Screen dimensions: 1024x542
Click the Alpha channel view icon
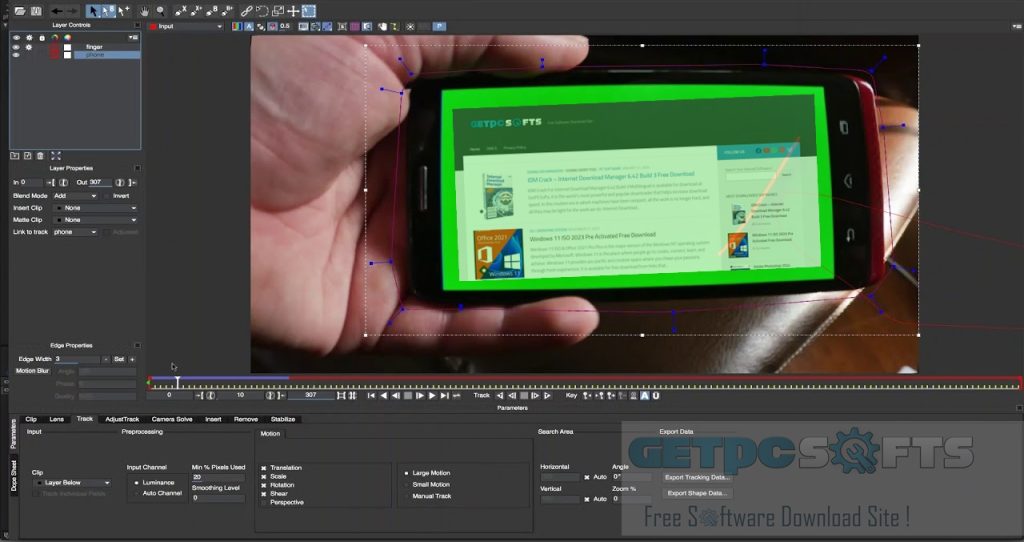249,27
